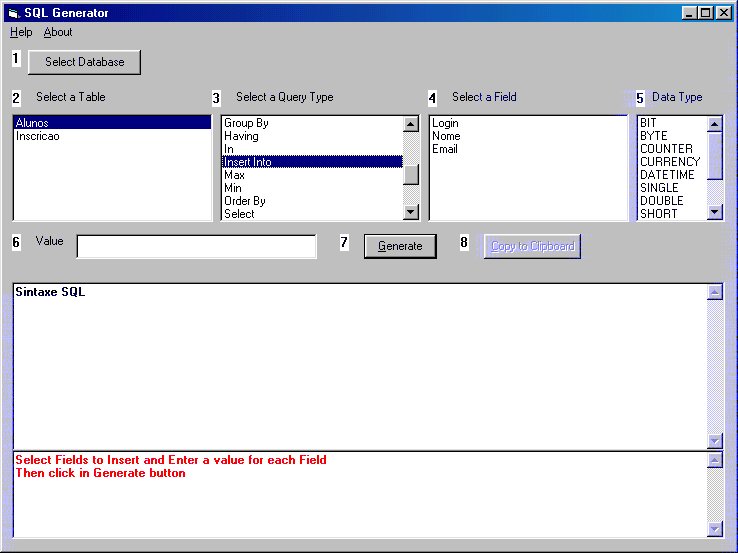This screenshot has width=738, height=553.
Task: Select the Login field
Action: 445,123
